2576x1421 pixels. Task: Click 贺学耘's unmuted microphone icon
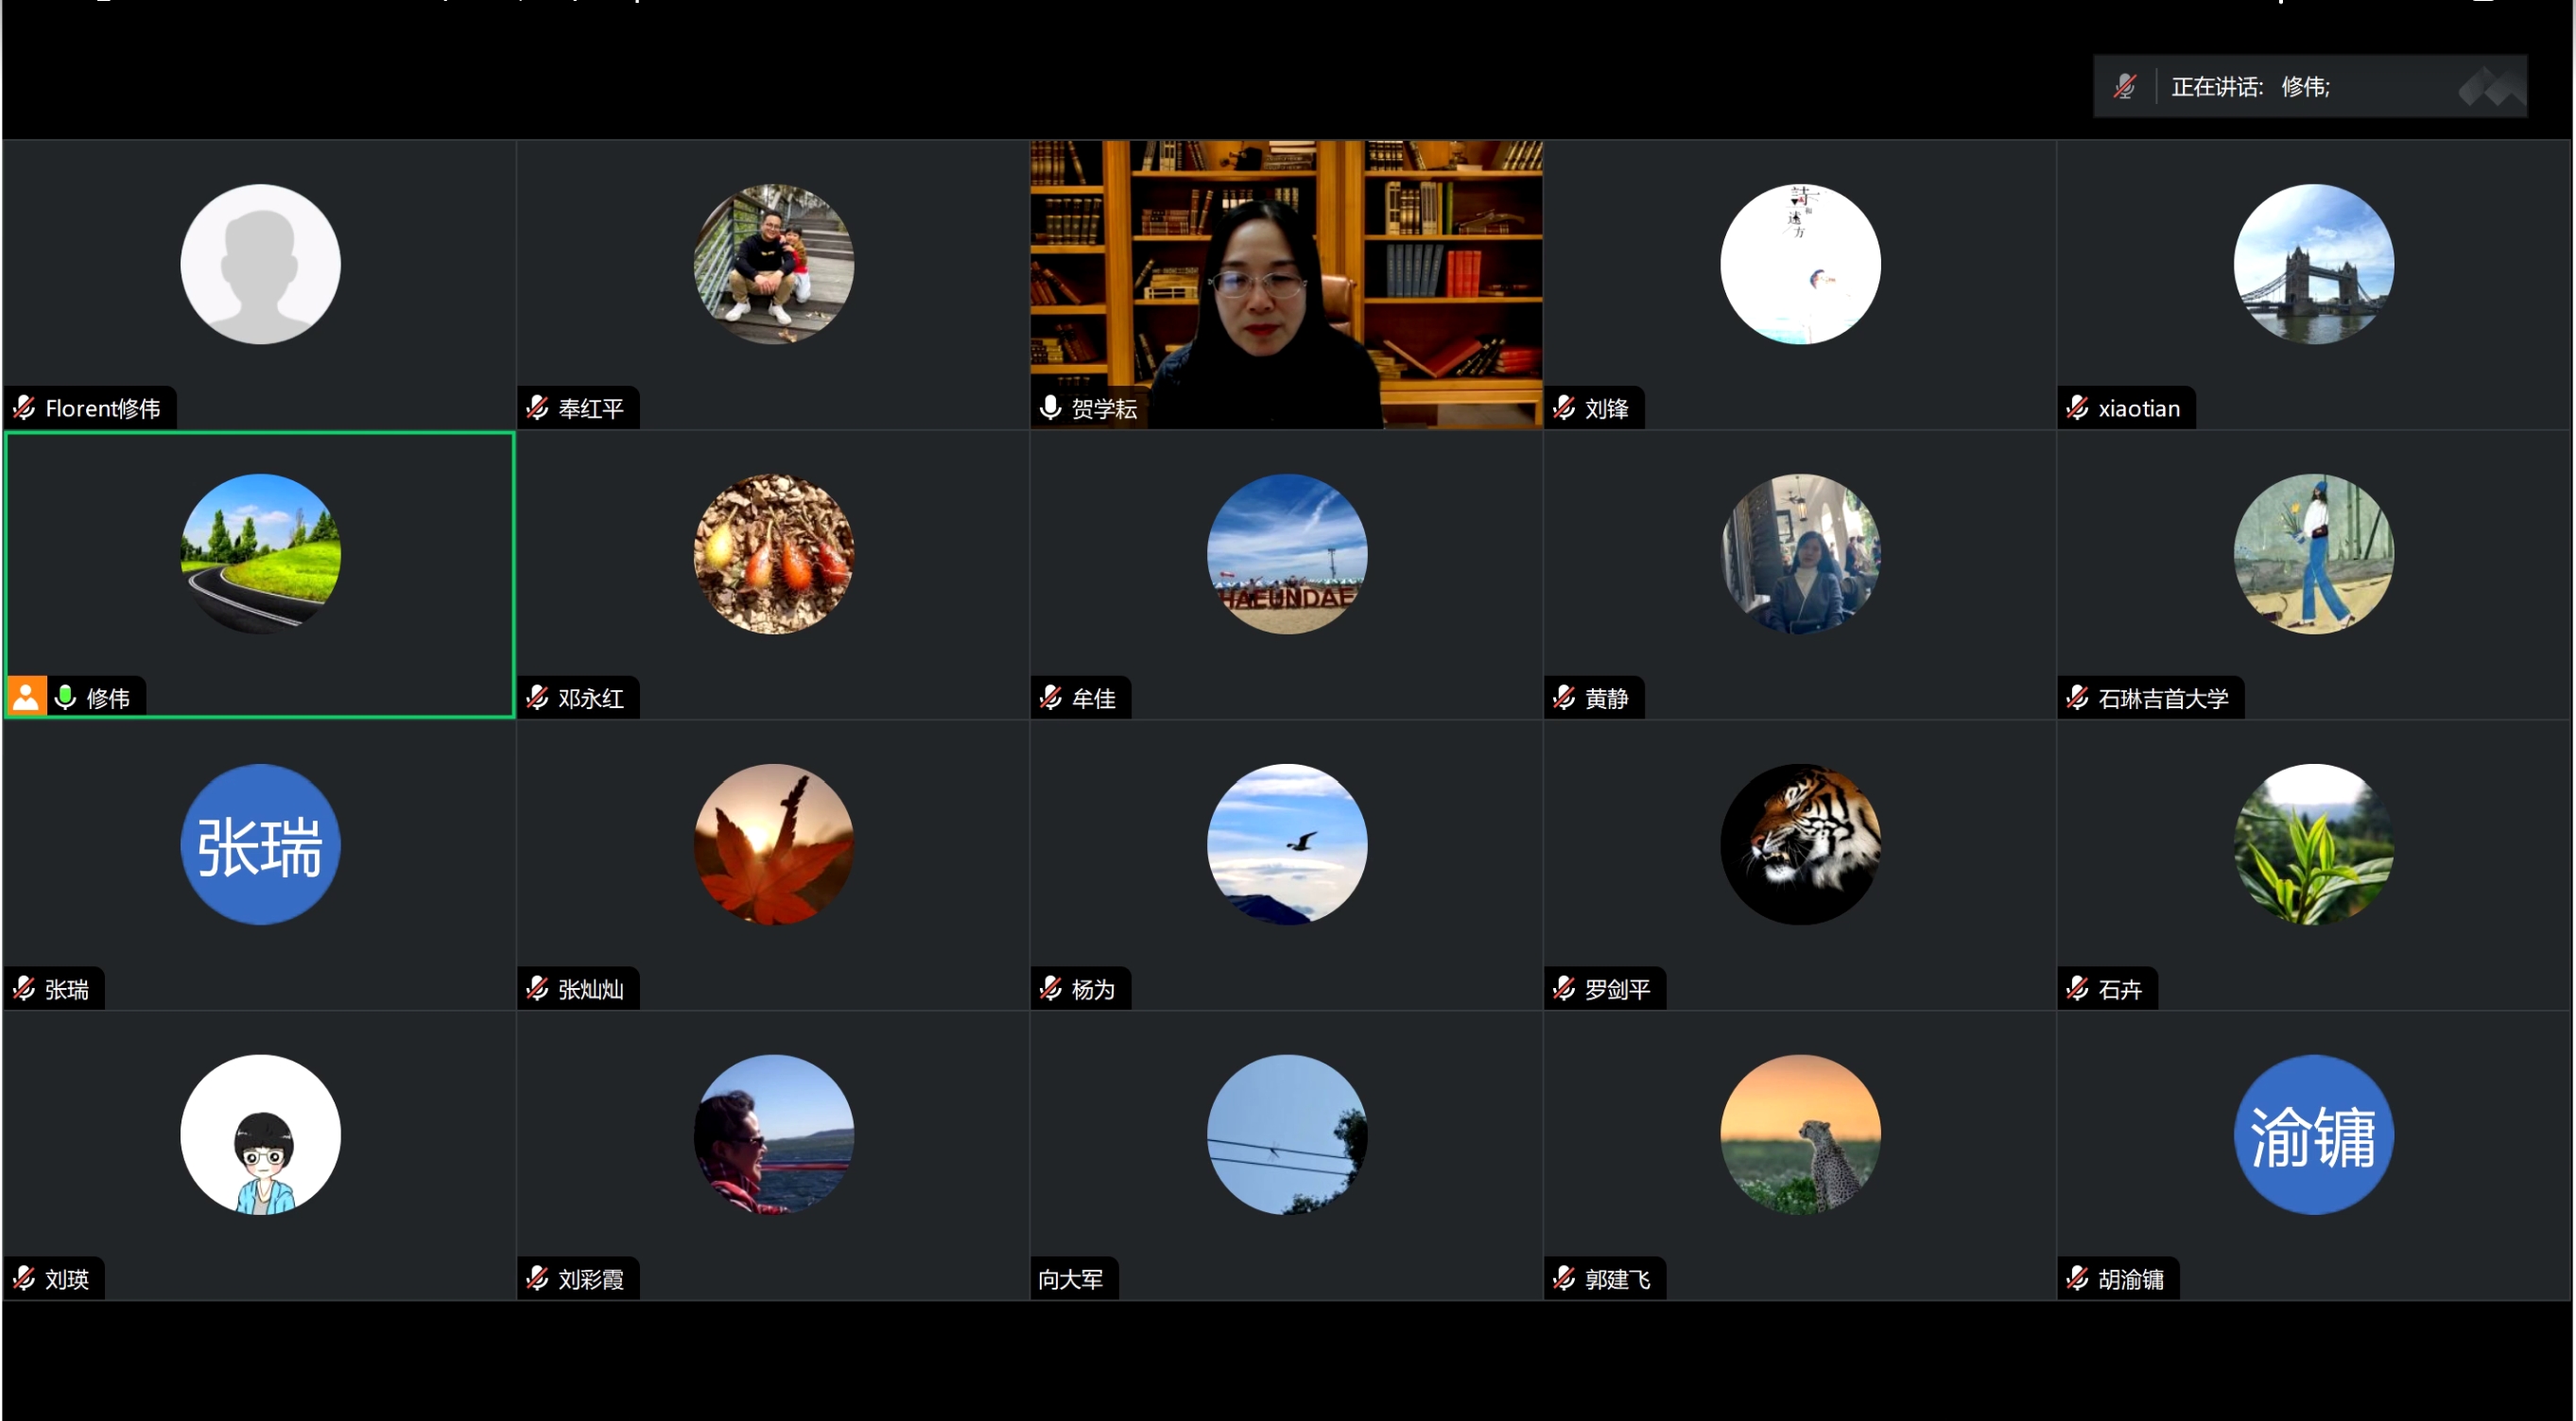click(x=1051, y=408)
